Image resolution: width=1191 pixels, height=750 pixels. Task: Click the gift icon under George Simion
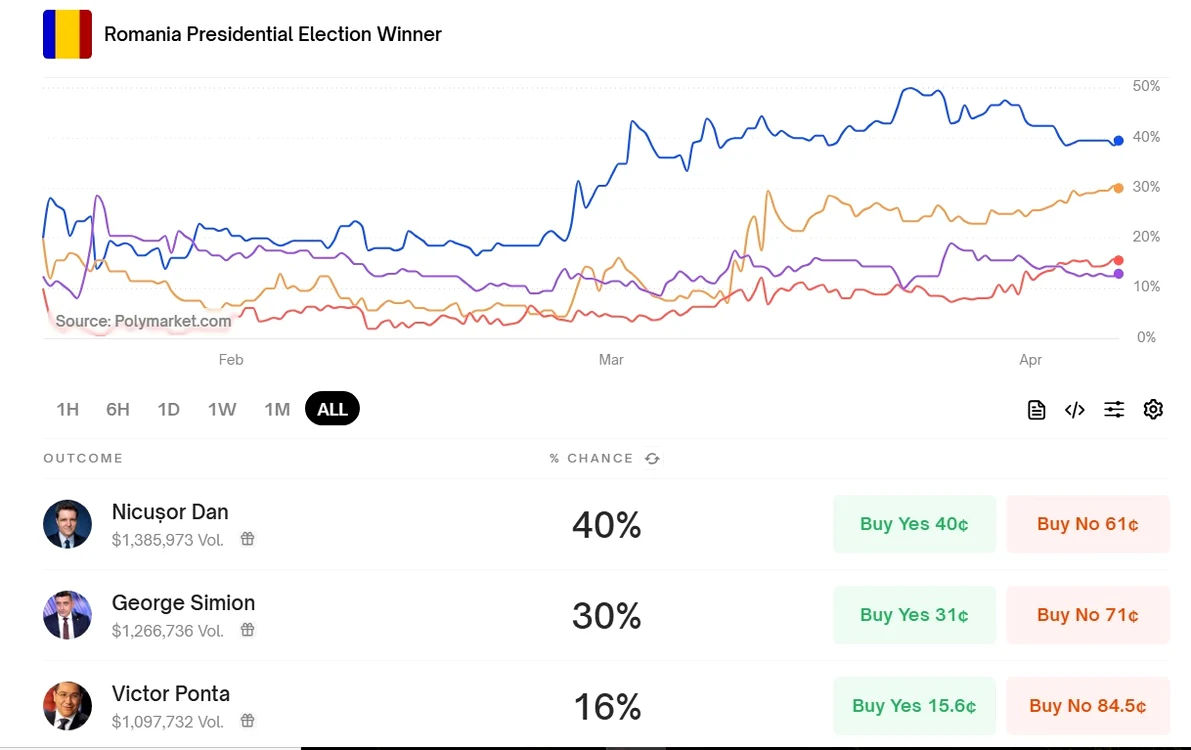pos(248,630)
